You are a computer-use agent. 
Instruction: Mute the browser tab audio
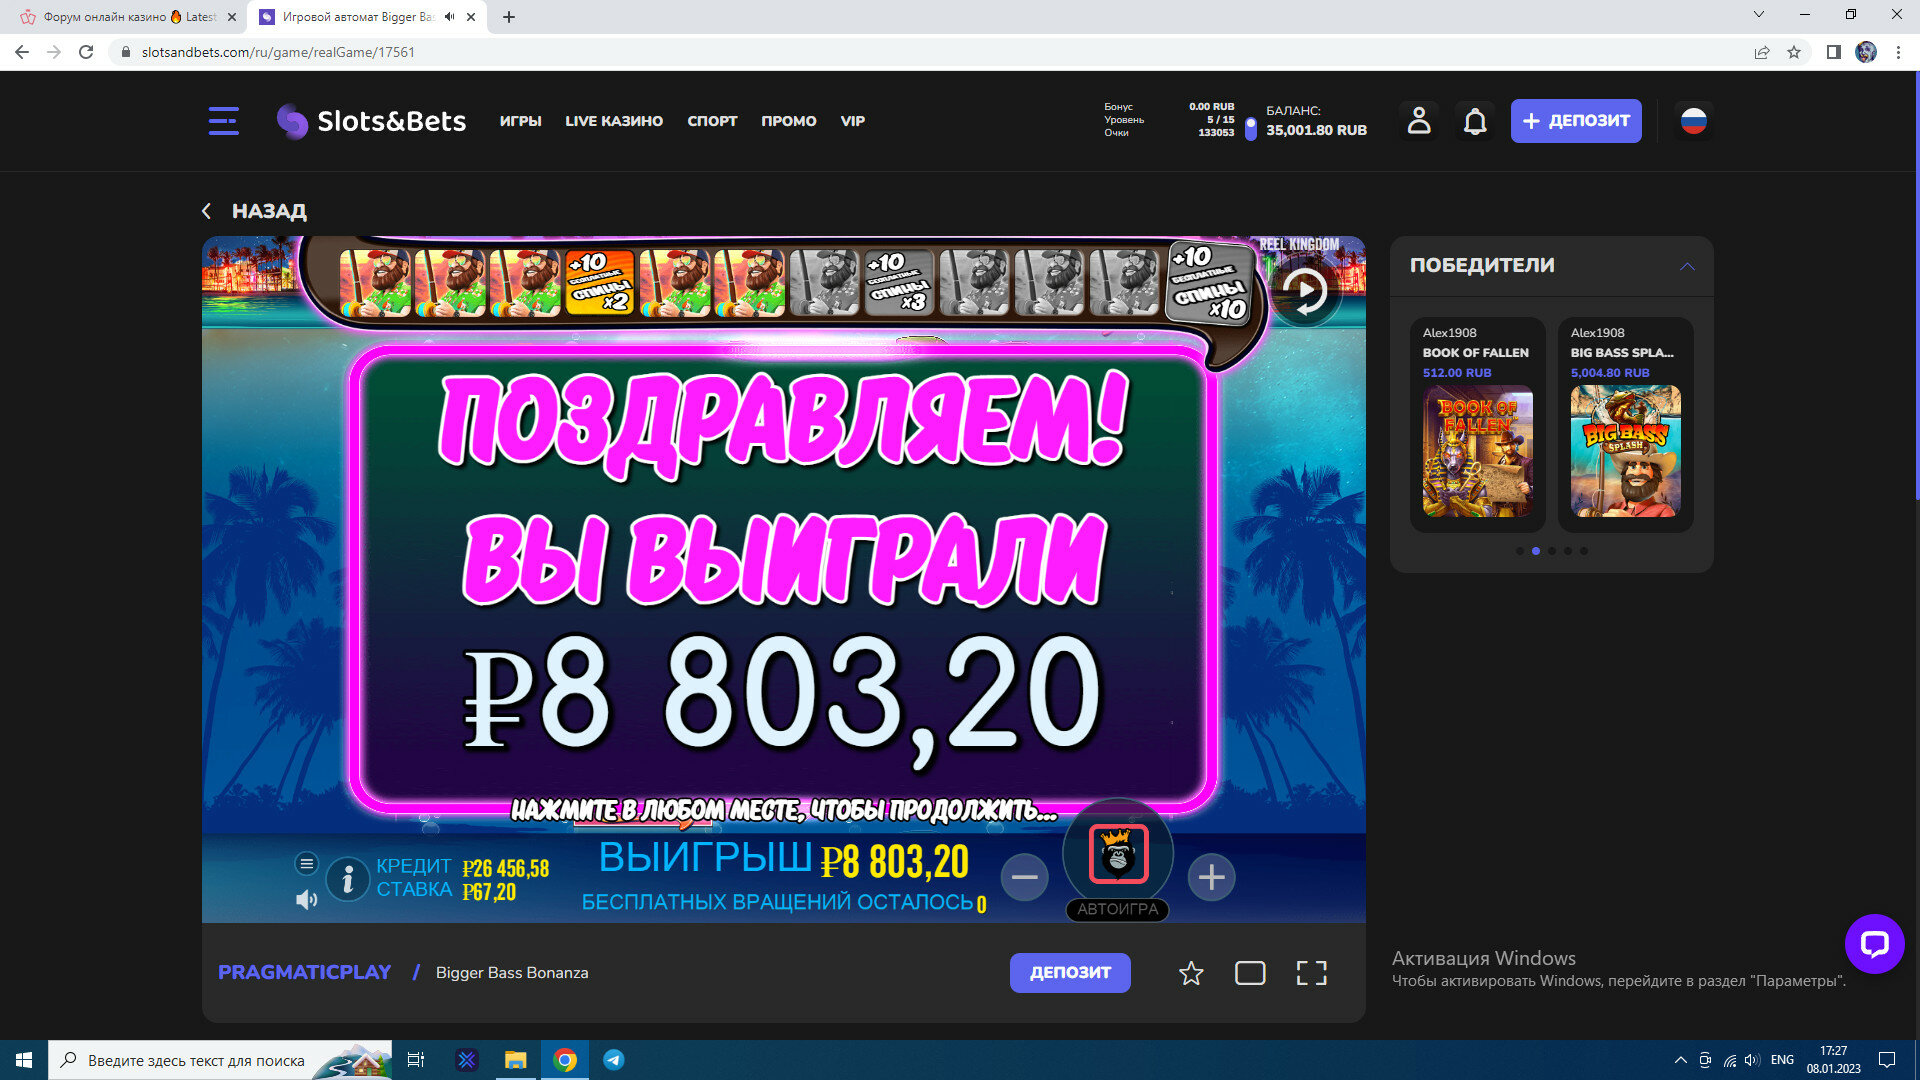449,17
